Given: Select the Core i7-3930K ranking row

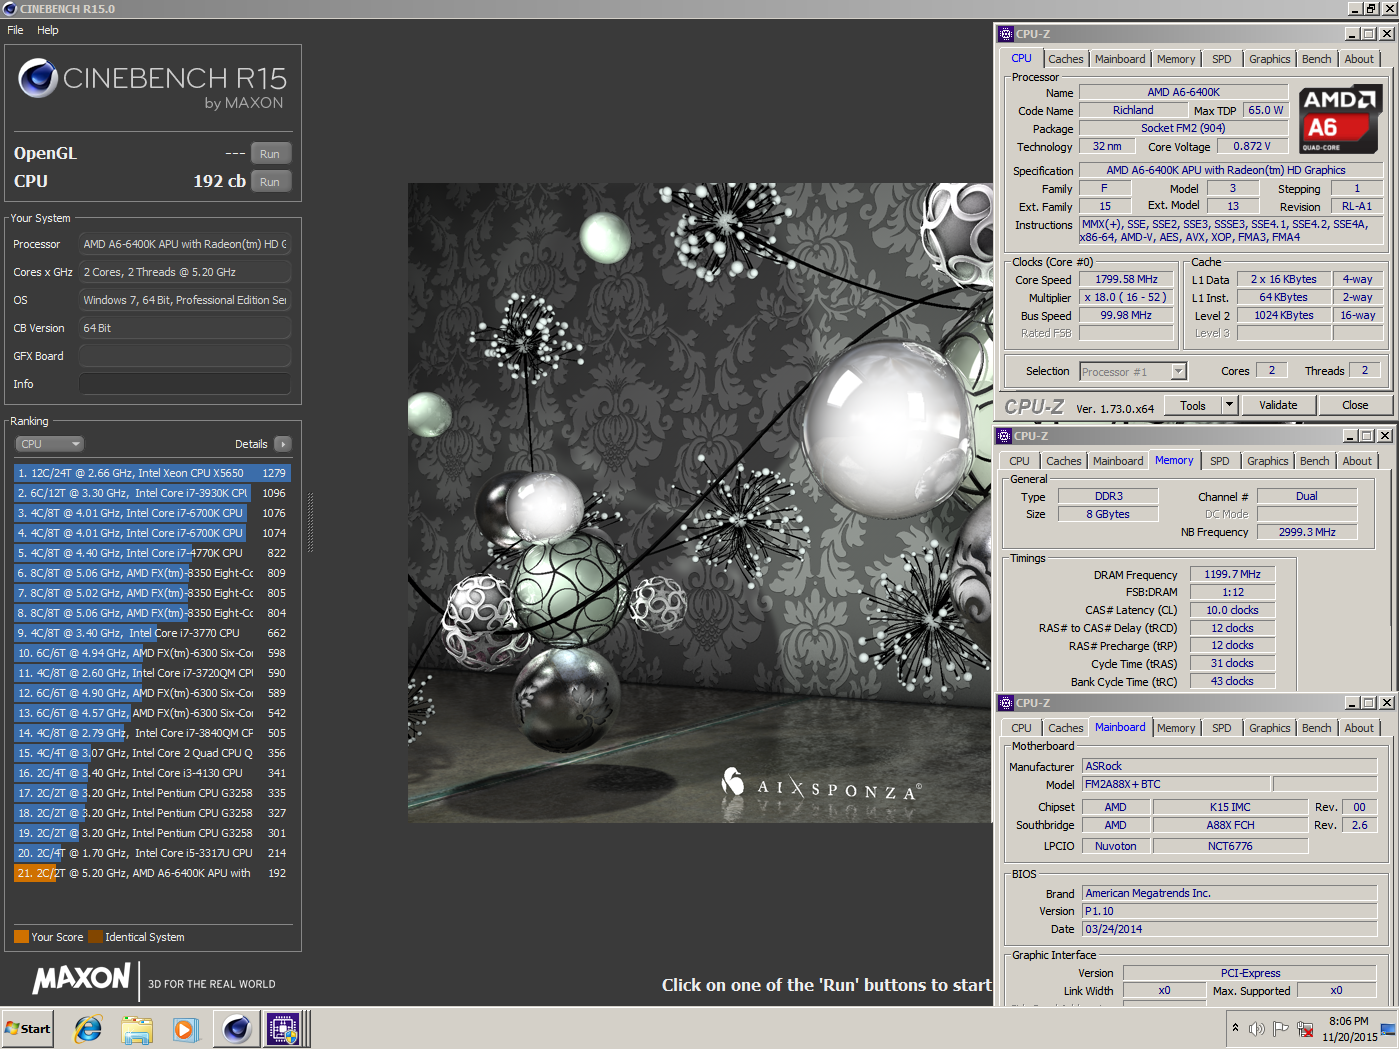Looking at the screenshot, I should coord(152,493).
